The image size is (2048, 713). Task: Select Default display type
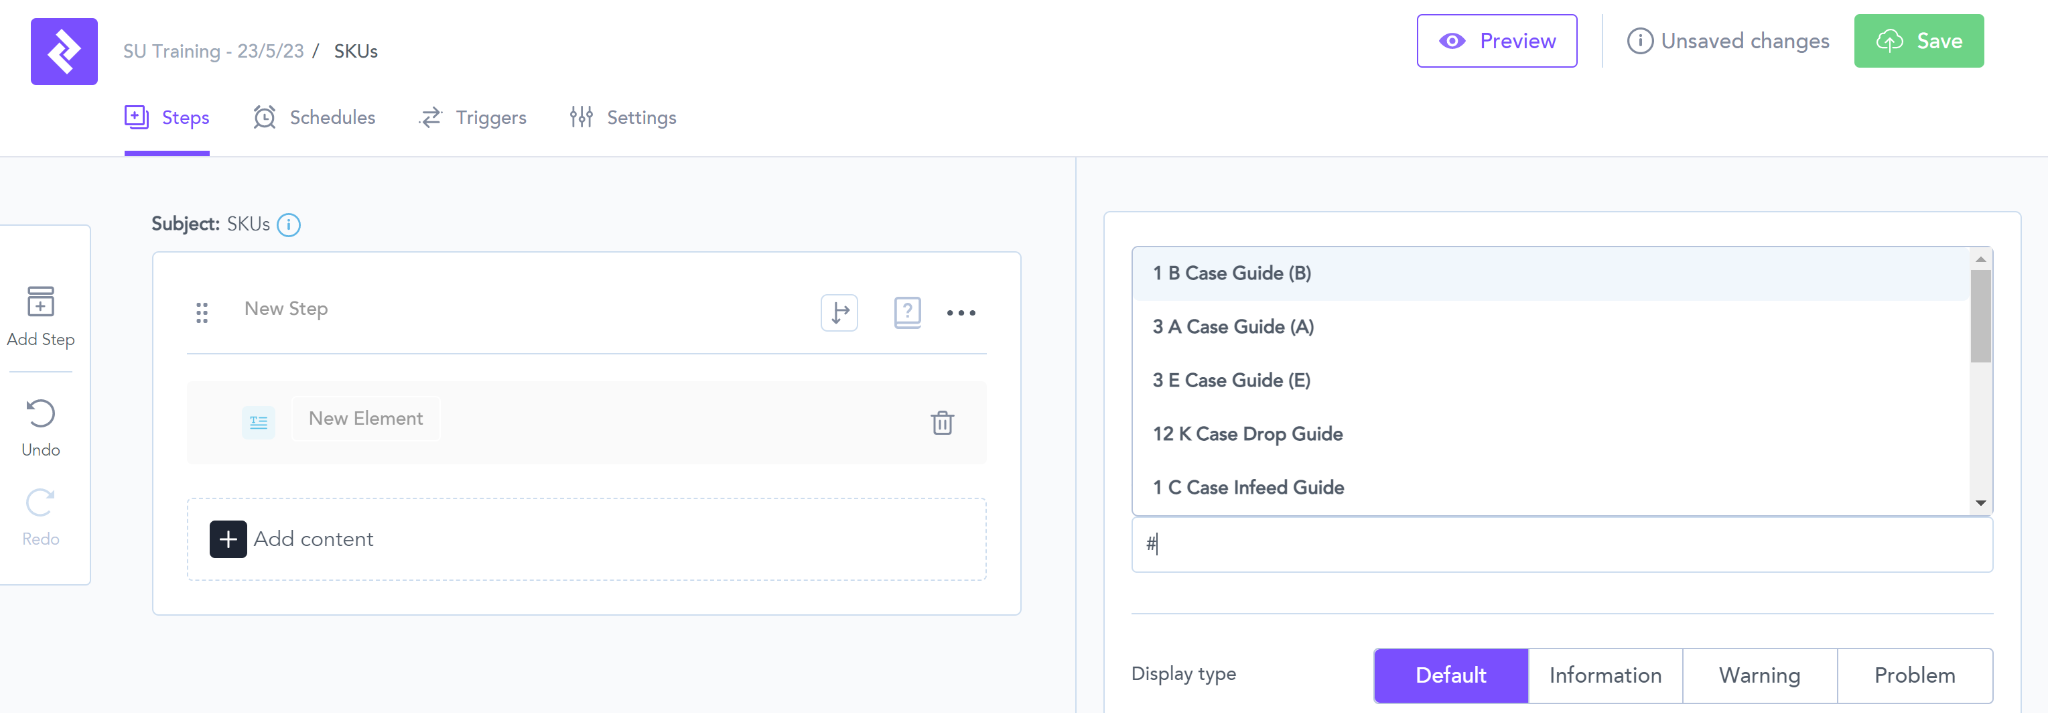[x=1450, y=675]
